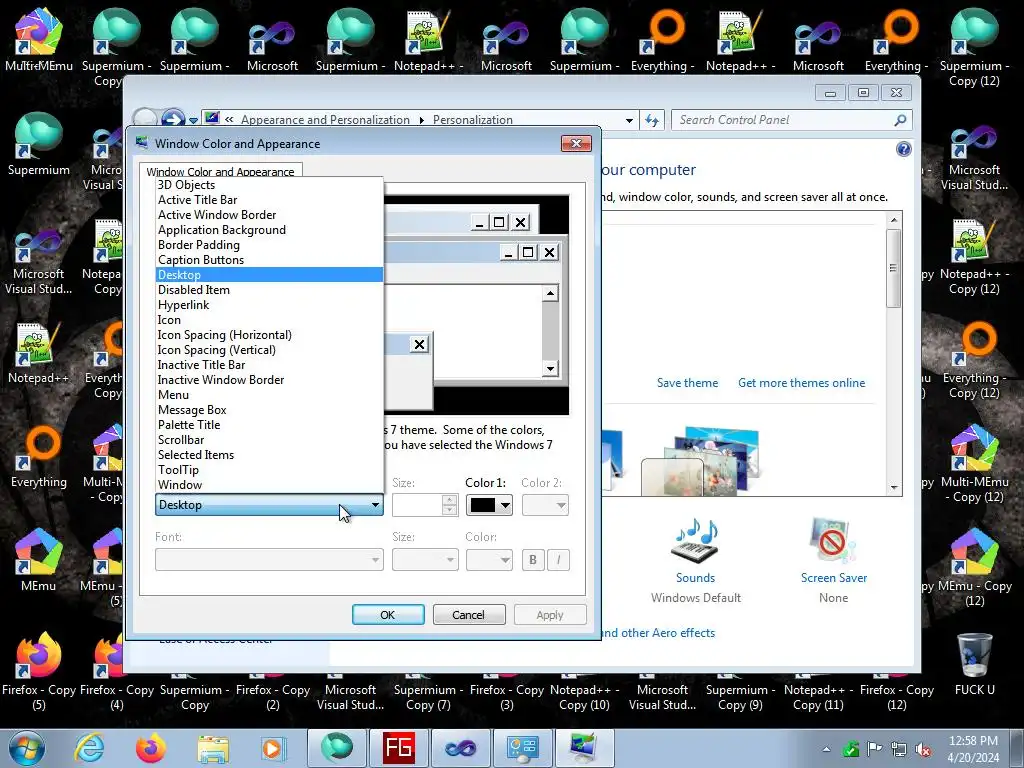
Task: Open Action Center flag tray icon
Action: pos(874,749)
